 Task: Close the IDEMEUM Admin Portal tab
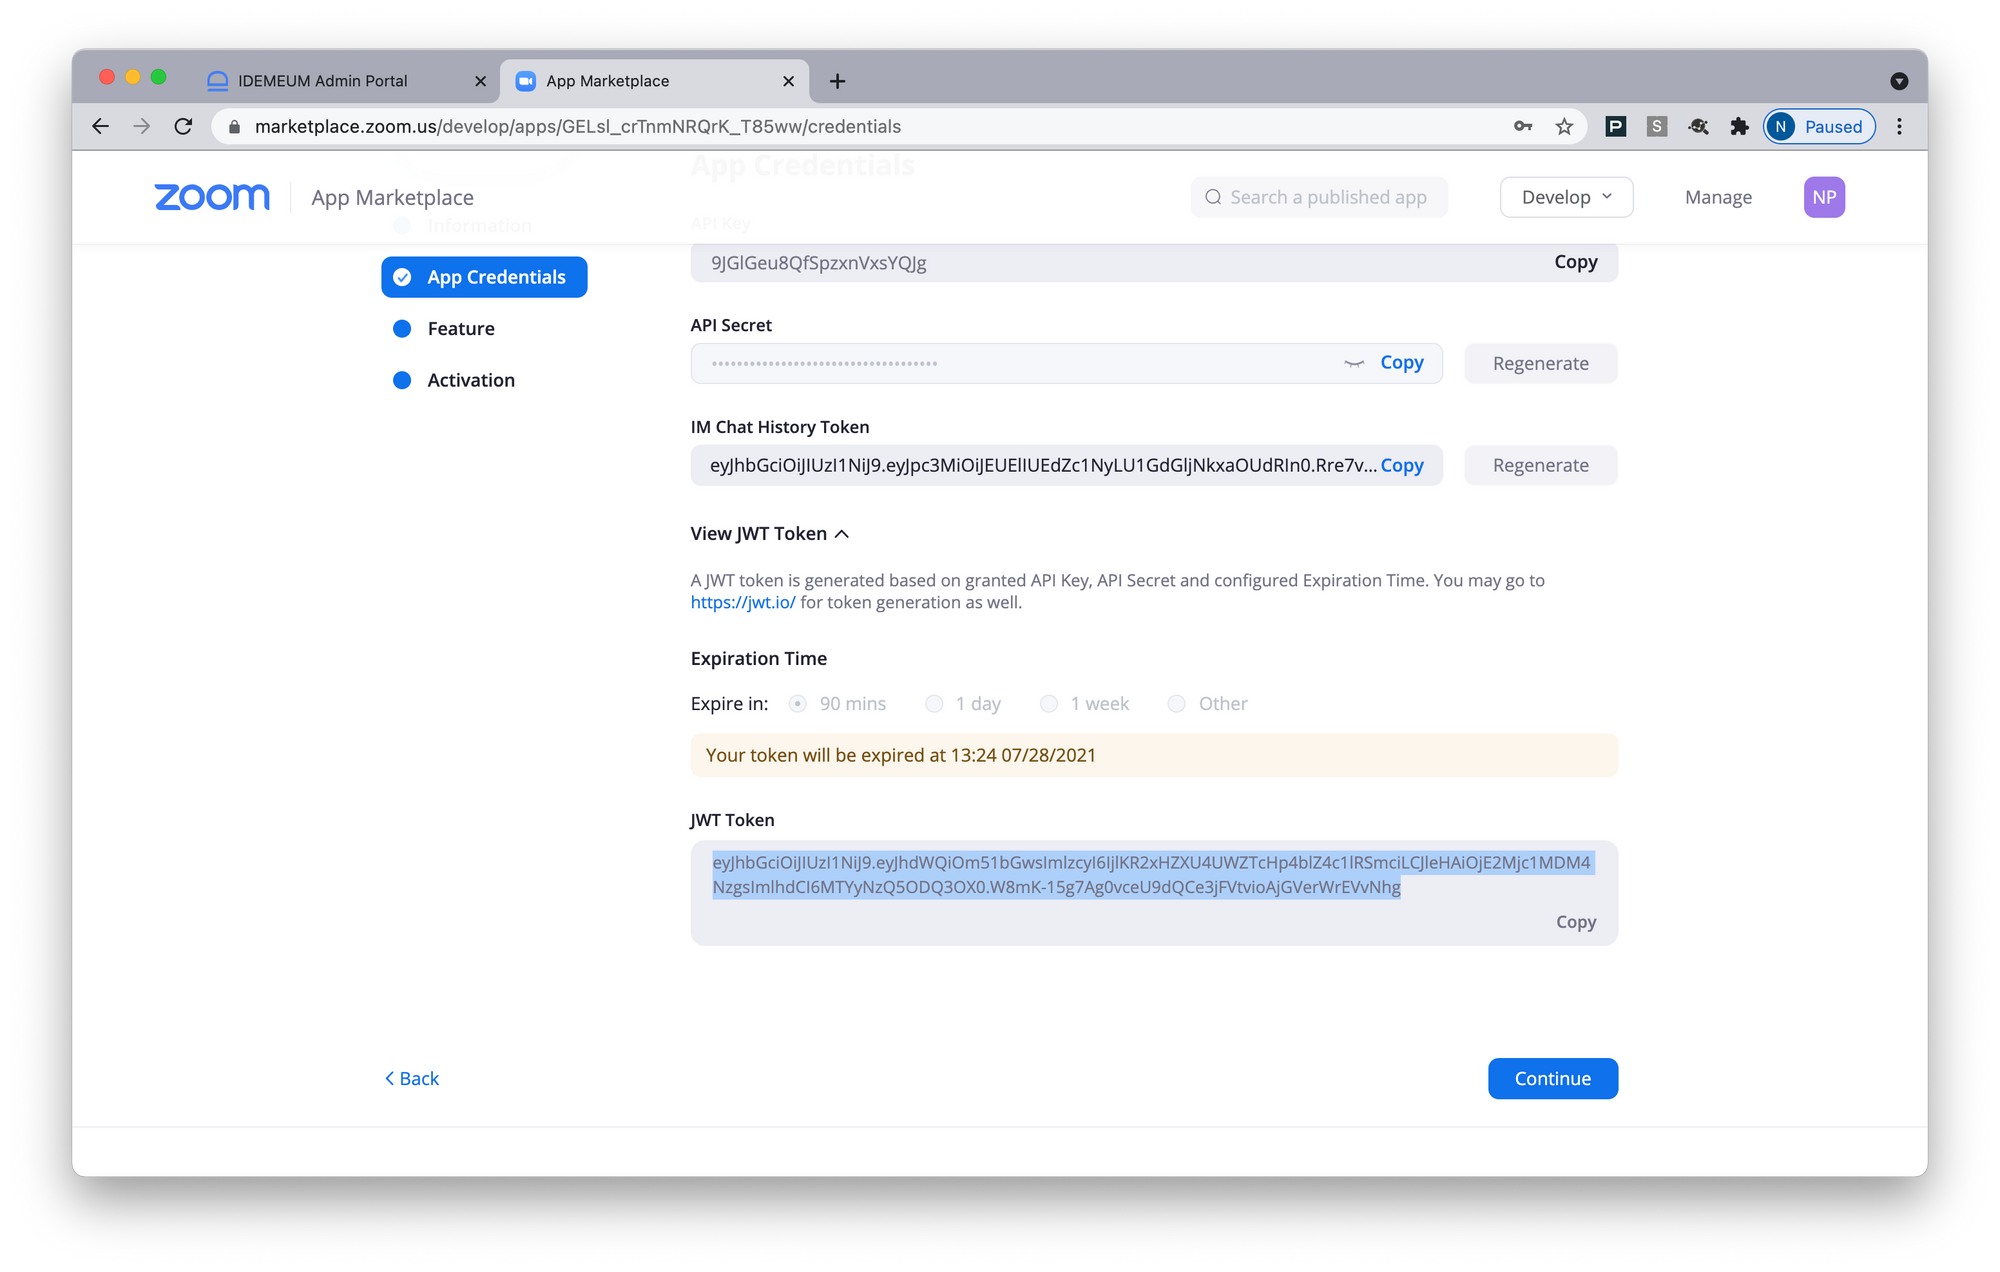coord(480,81)
